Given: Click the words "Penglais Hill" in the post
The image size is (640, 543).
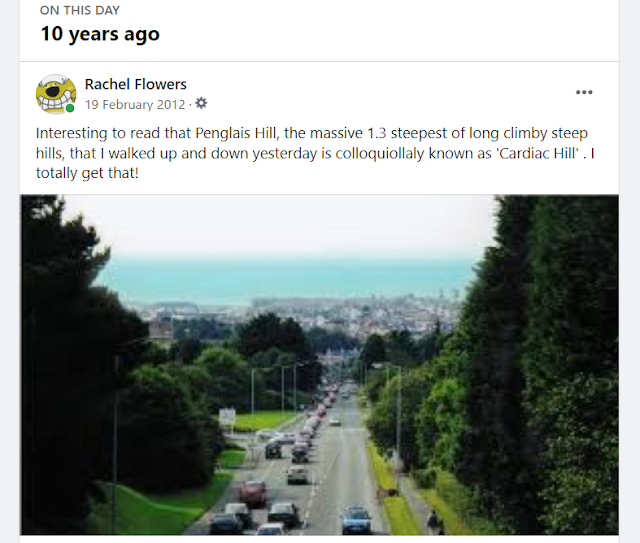Looking at the screenshot, I should point(191,133).
